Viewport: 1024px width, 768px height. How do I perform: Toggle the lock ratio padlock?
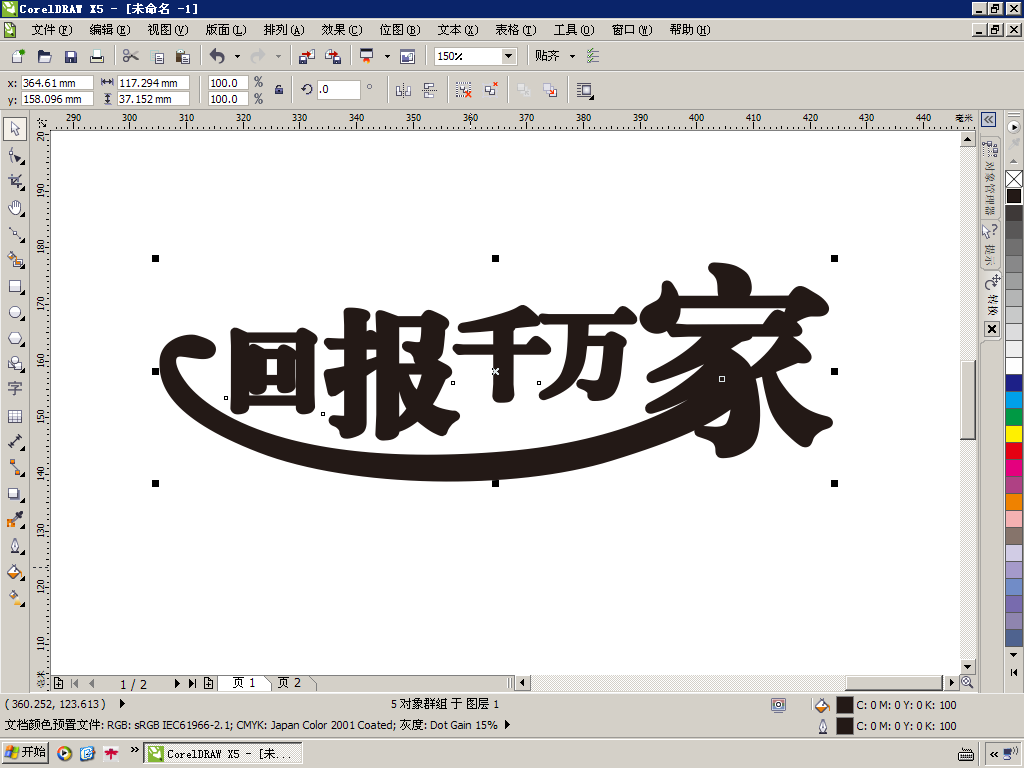click(279, 90)
